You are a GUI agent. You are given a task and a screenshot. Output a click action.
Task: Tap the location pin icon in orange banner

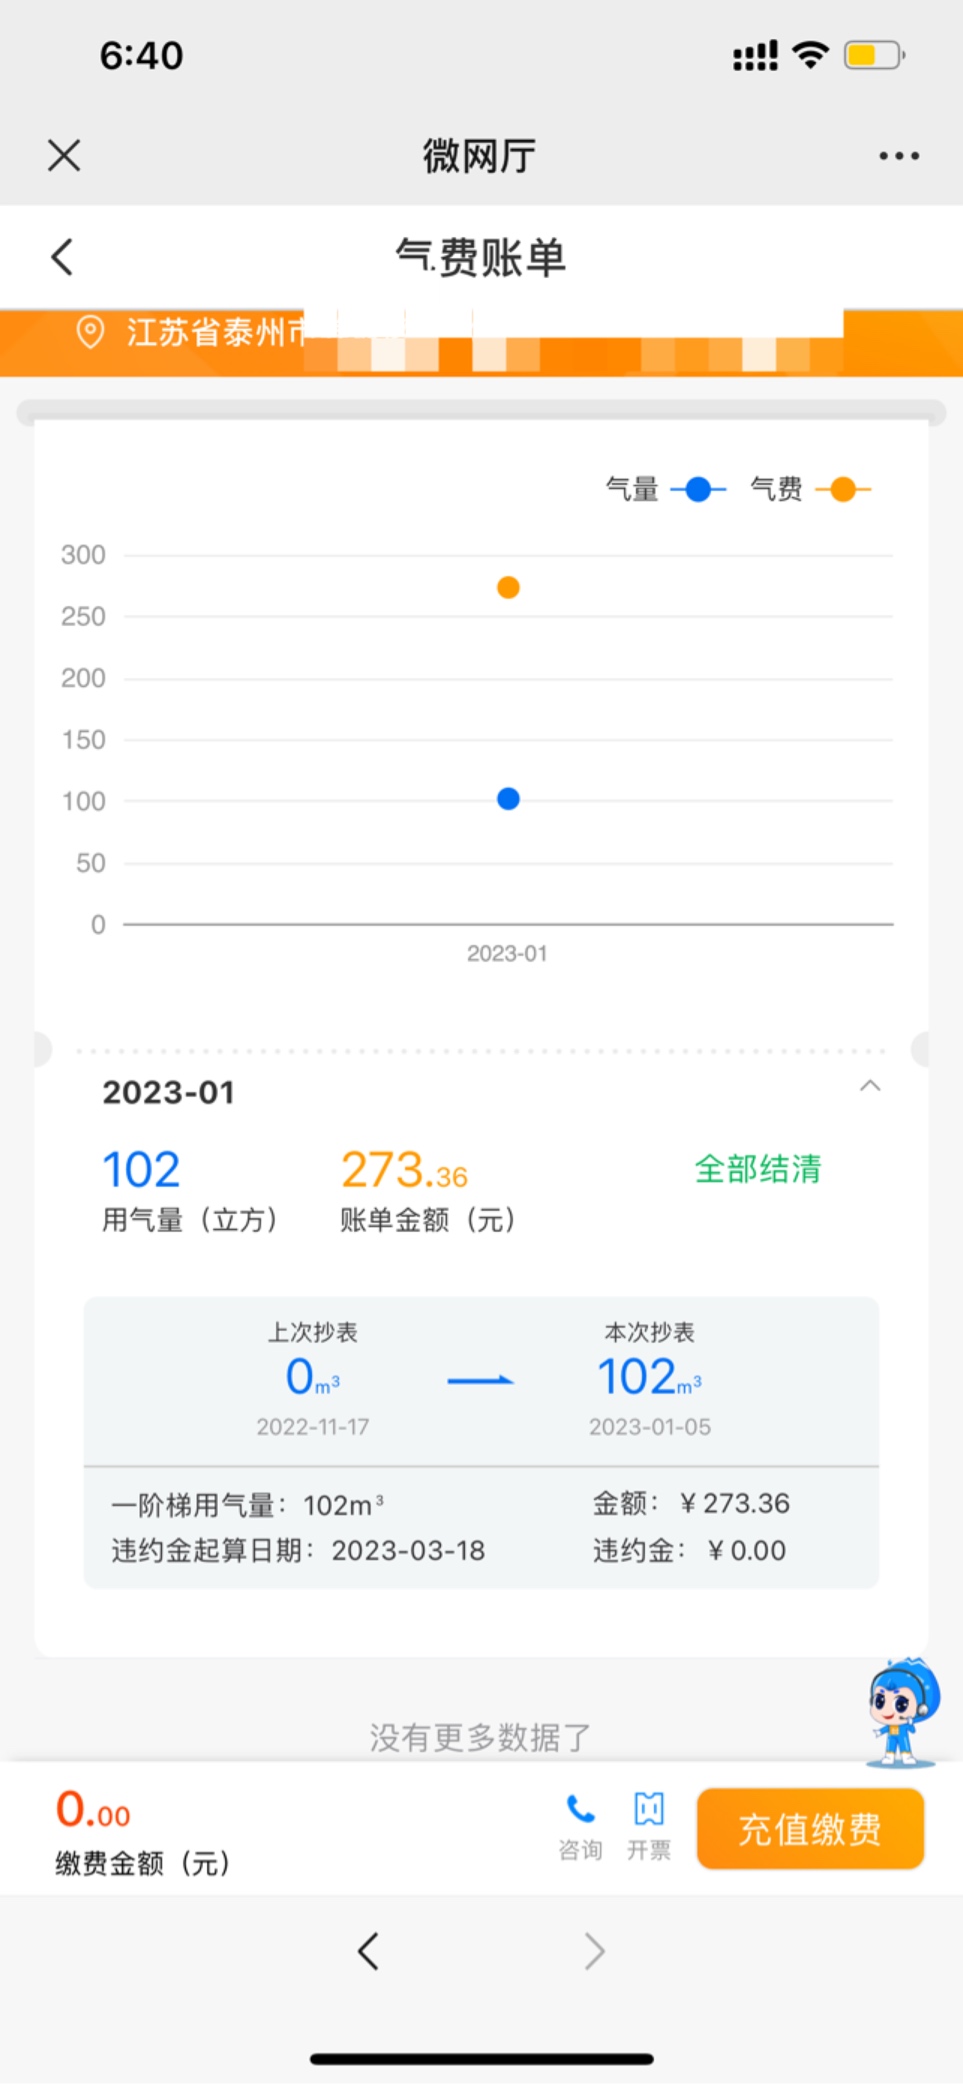(90, 332)
